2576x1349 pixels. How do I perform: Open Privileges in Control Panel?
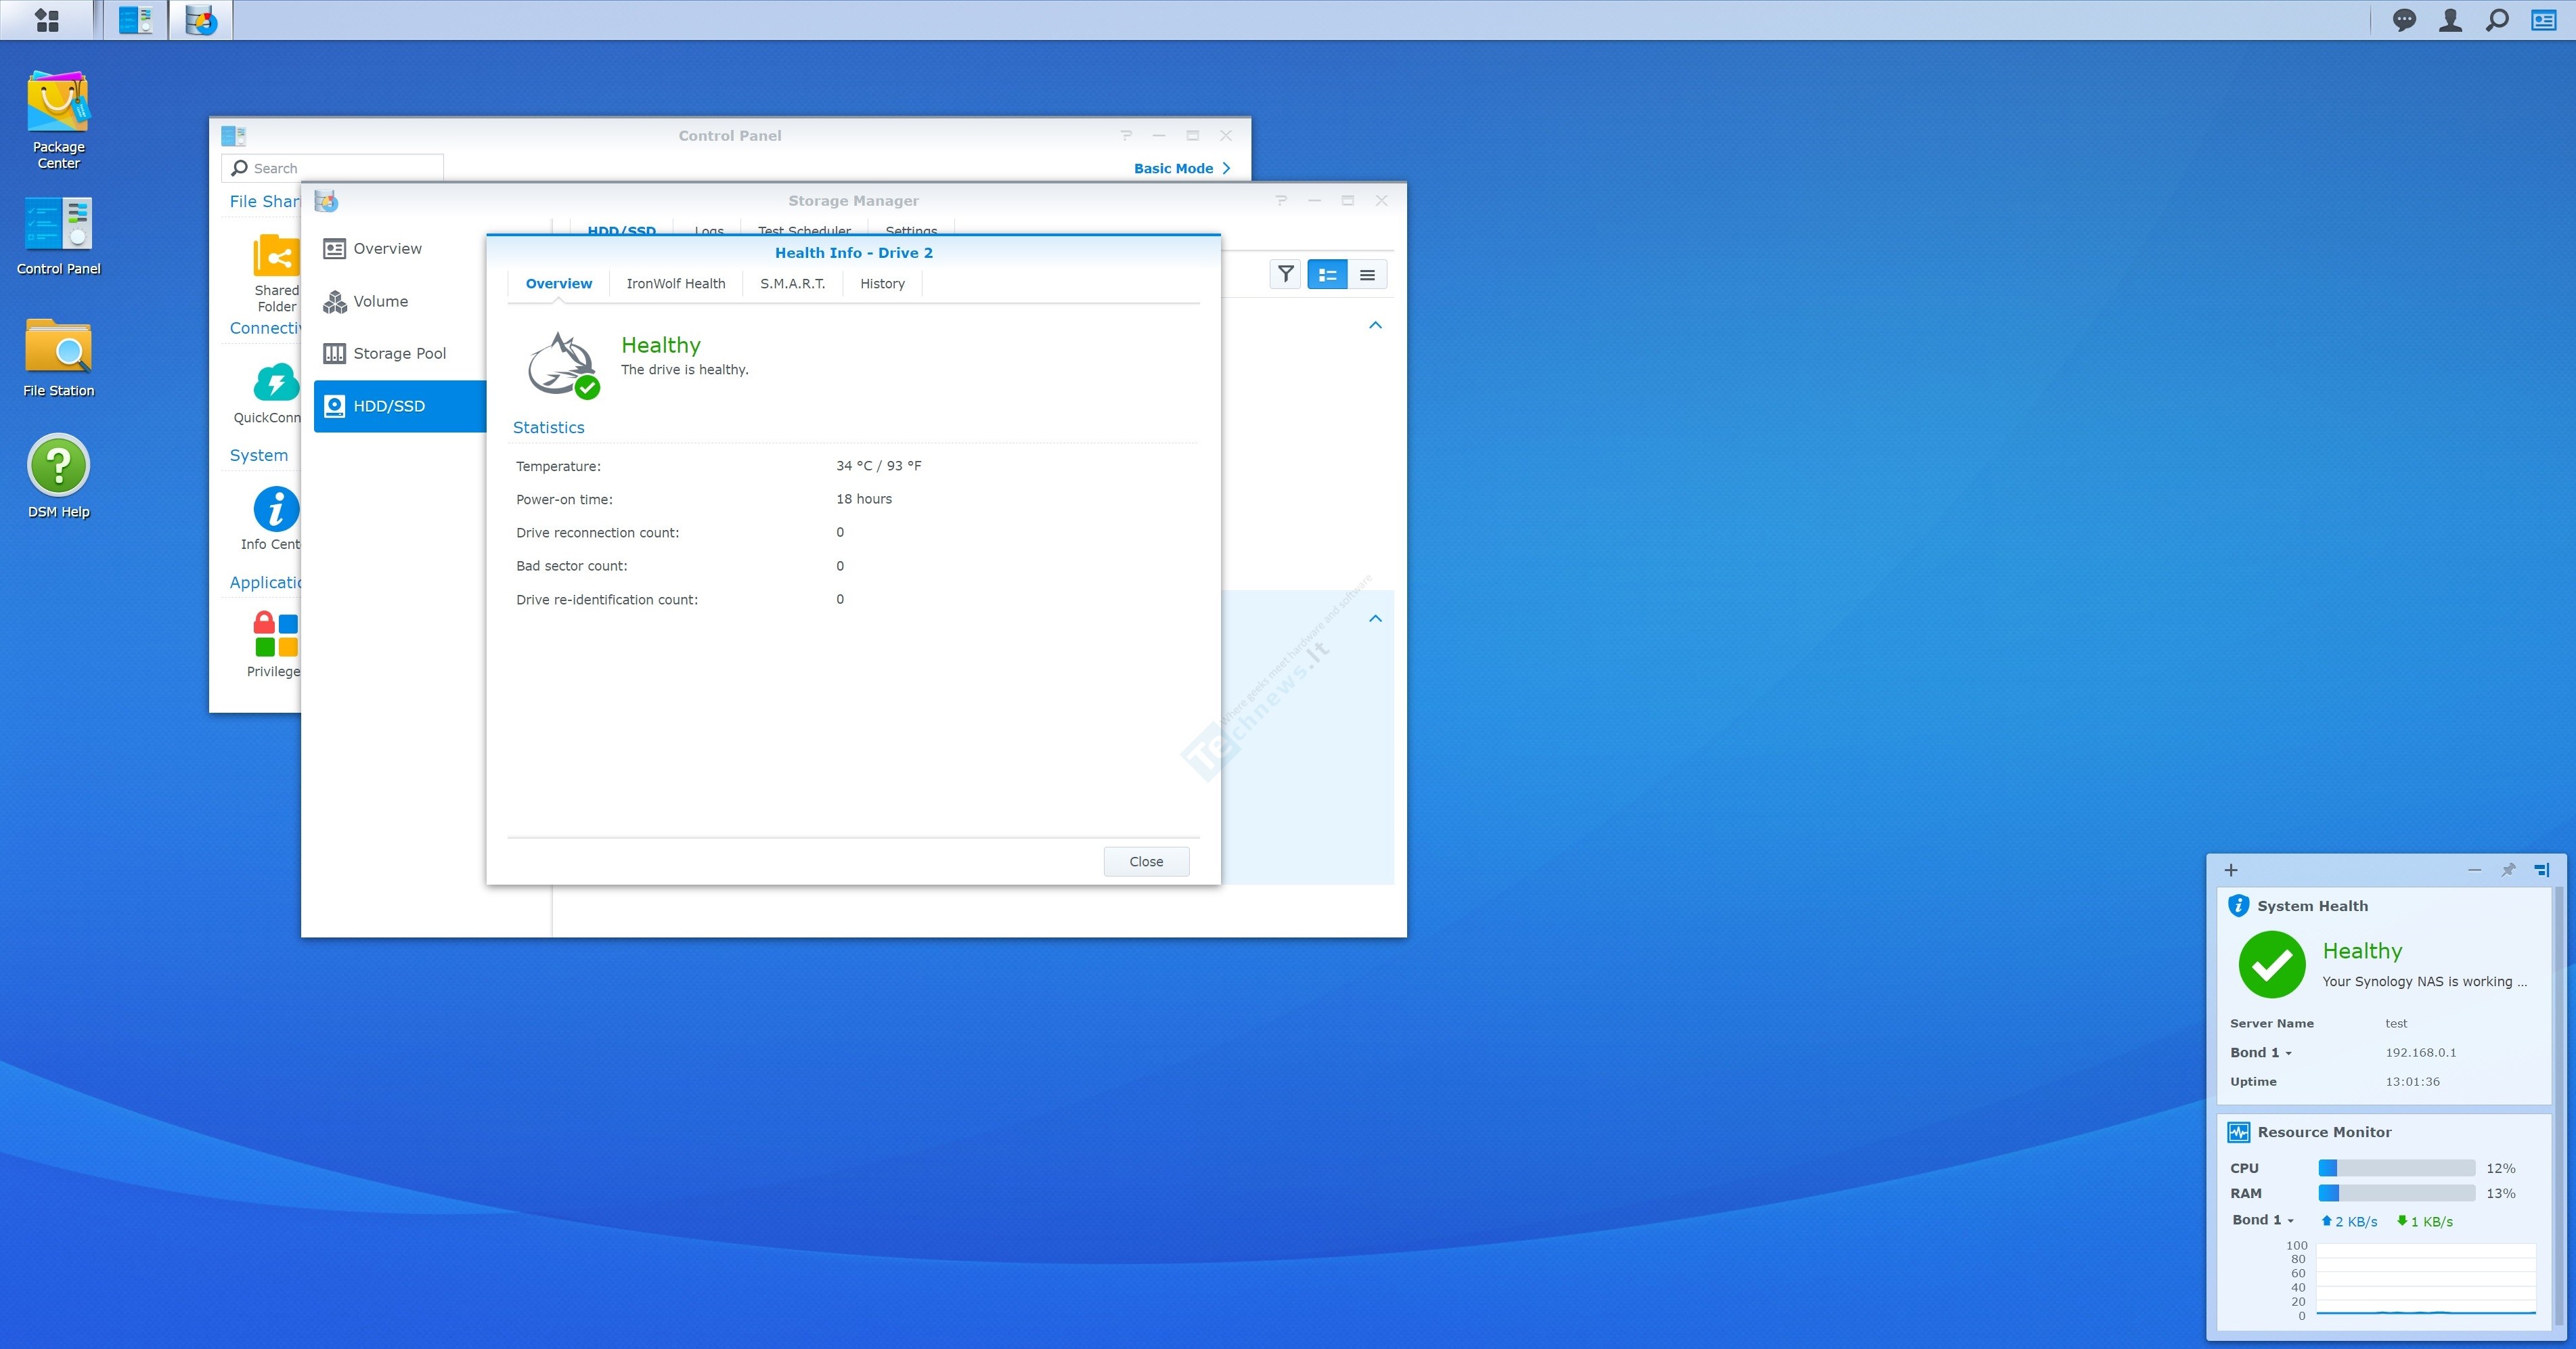pyautogui.click(x=274, y=644)
